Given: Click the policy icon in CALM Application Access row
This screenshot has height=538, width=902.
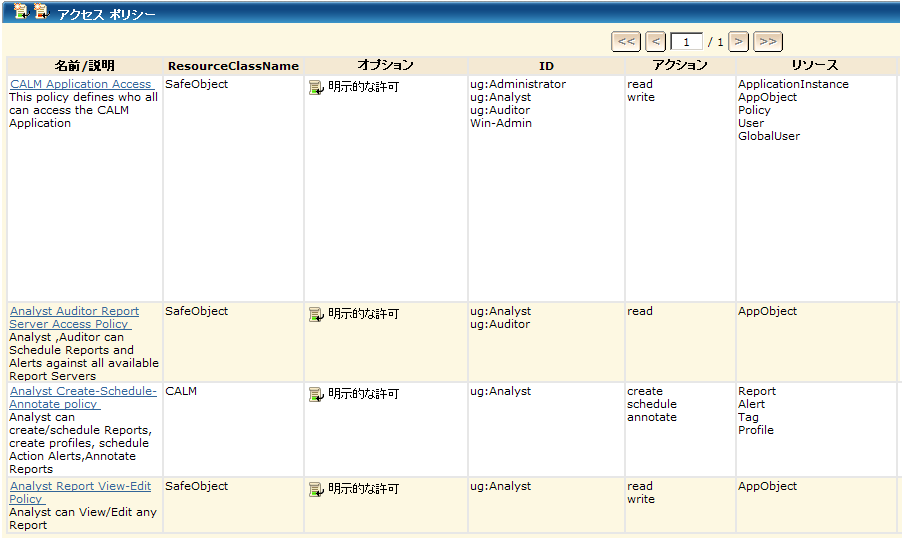Looking at the screenshot, I should pyautogui.click(x=316, y=87).
